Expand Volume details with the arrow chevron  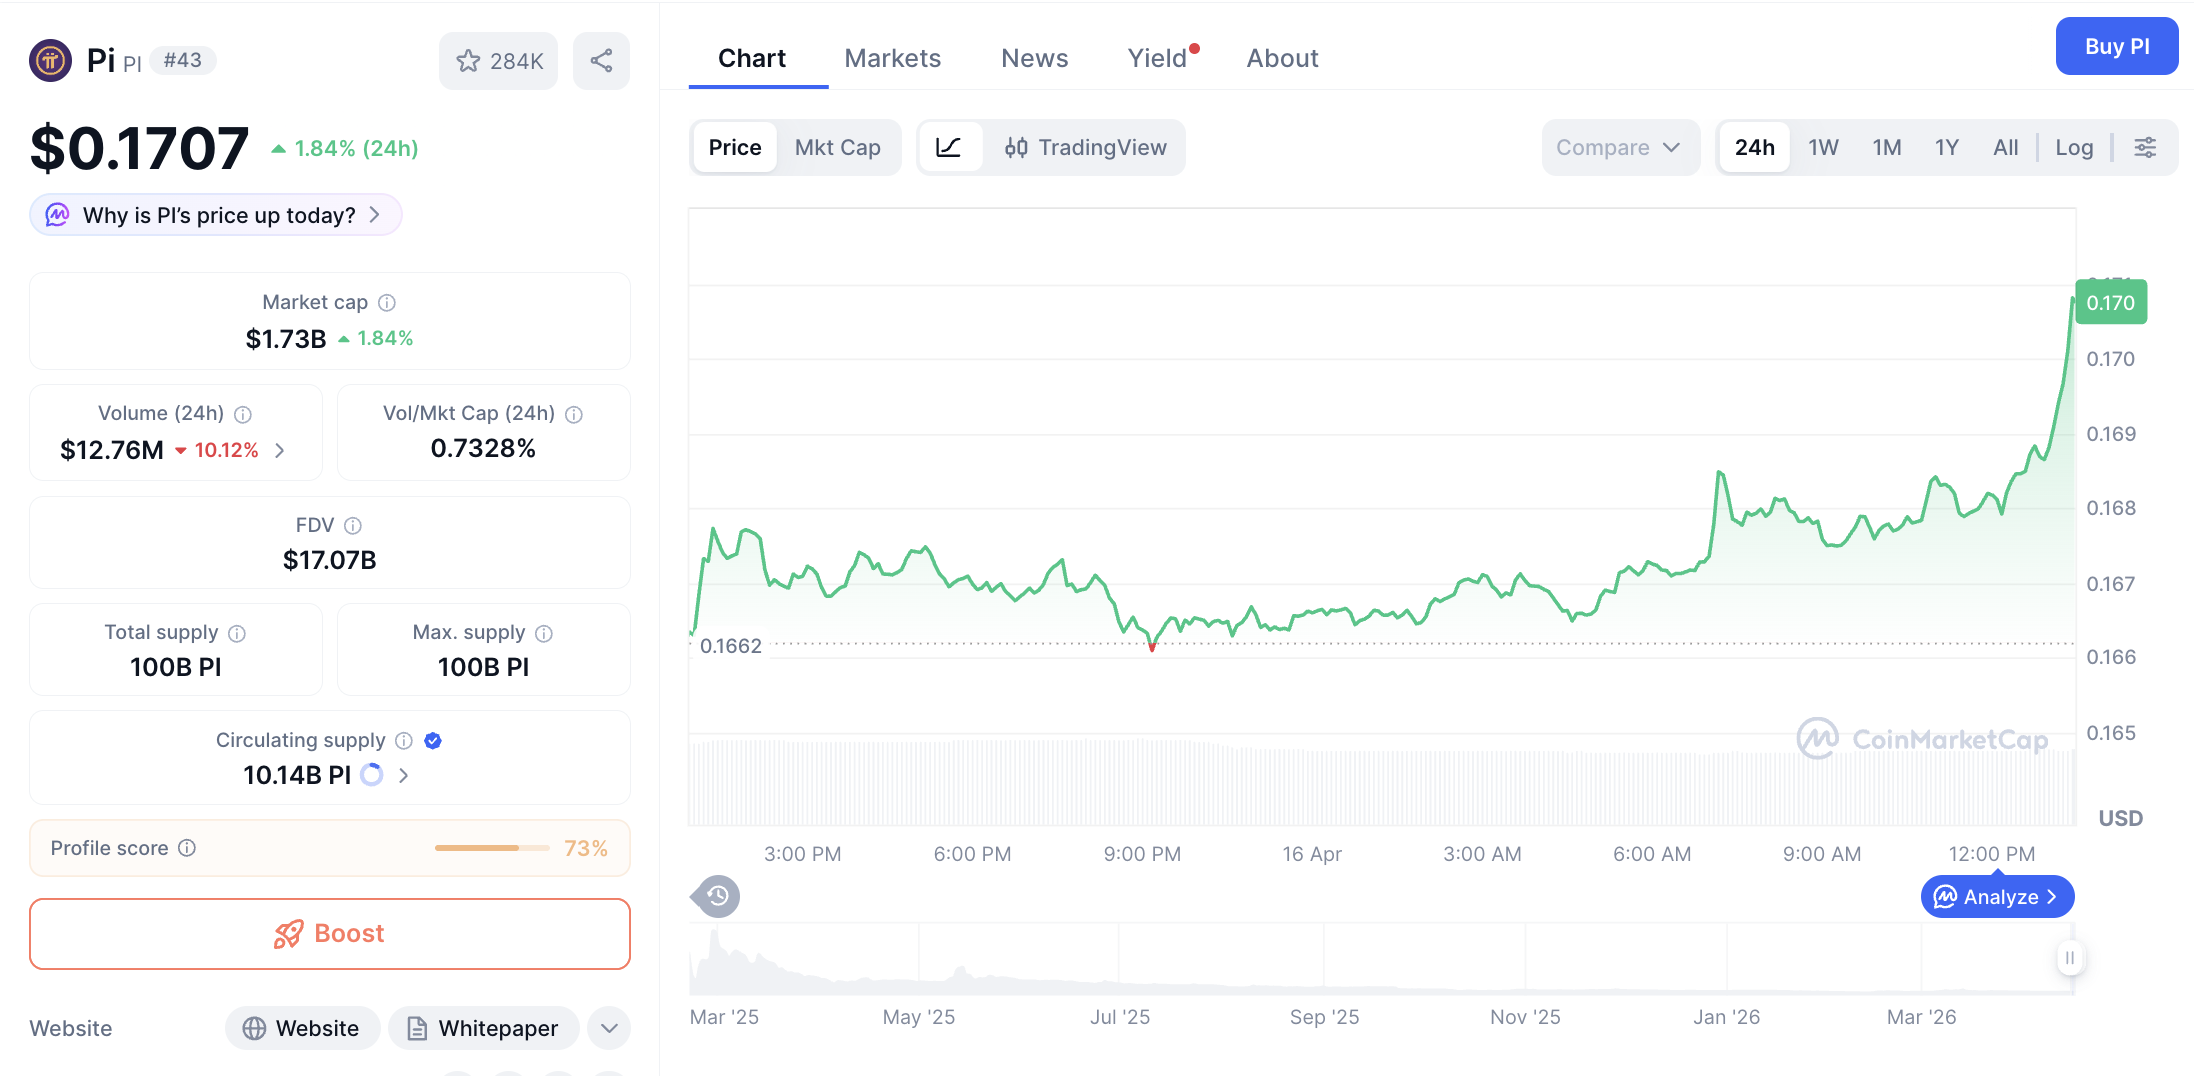click(281, 450)
